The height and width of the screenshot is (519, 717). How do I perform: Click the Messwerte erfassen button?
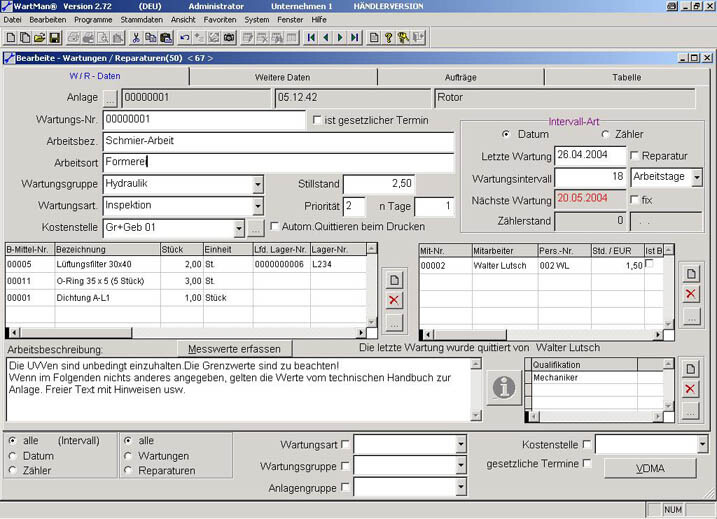[234, 349]
